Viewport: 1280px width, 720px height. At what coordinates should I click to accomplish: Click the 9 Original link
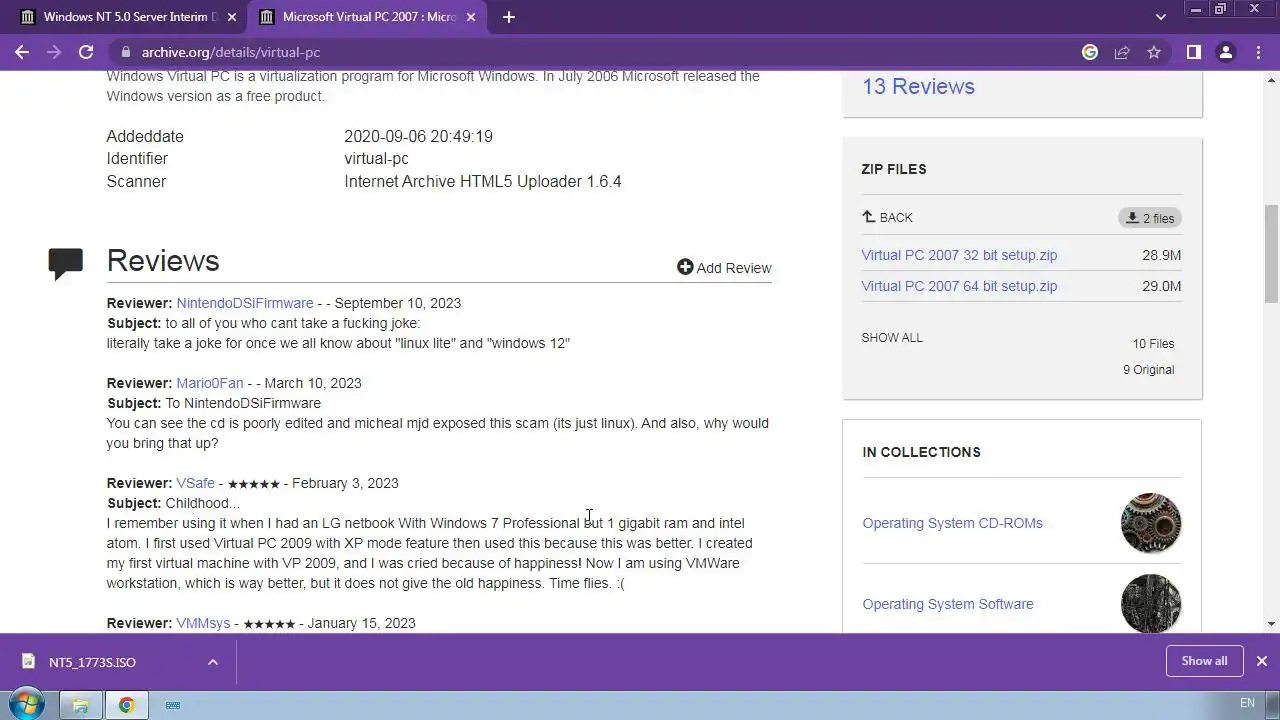click(x=1148, y=370)
